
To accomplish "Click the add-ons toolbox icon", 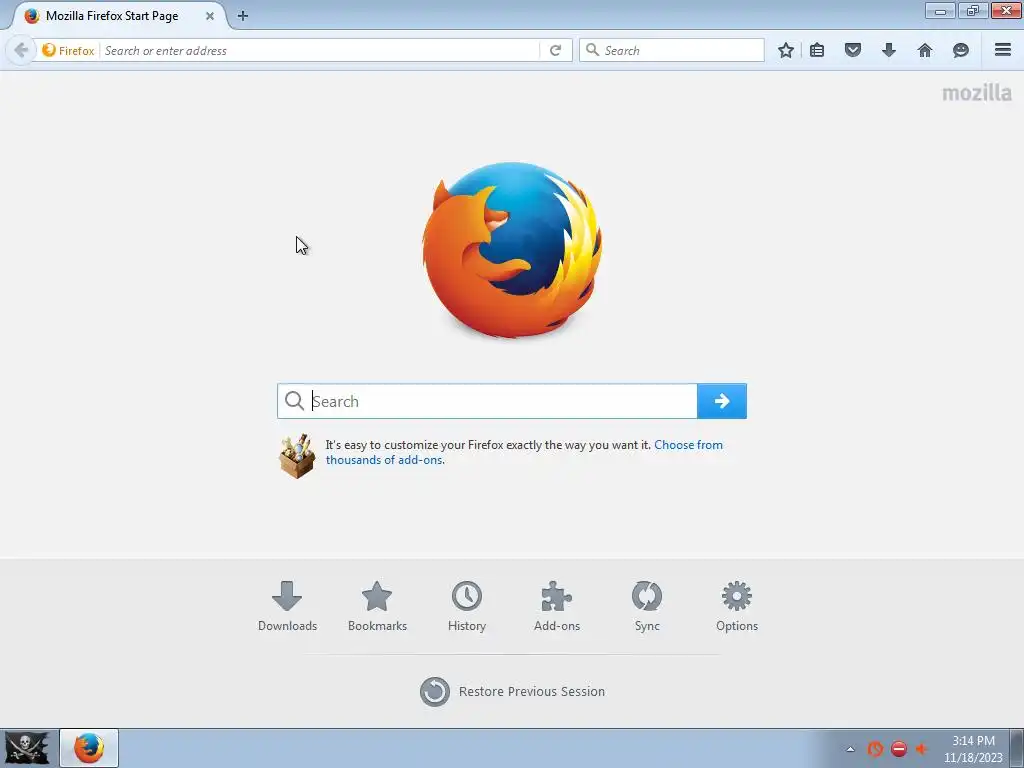I will [296, 456].
